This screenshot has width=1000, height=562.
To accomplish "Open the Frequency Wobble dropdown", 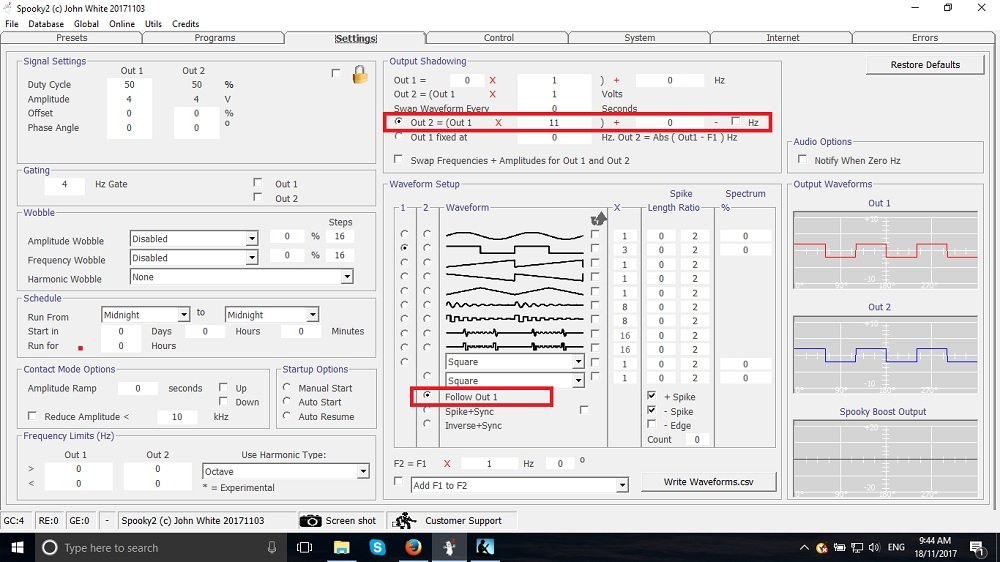I will (x=252, y=258).
